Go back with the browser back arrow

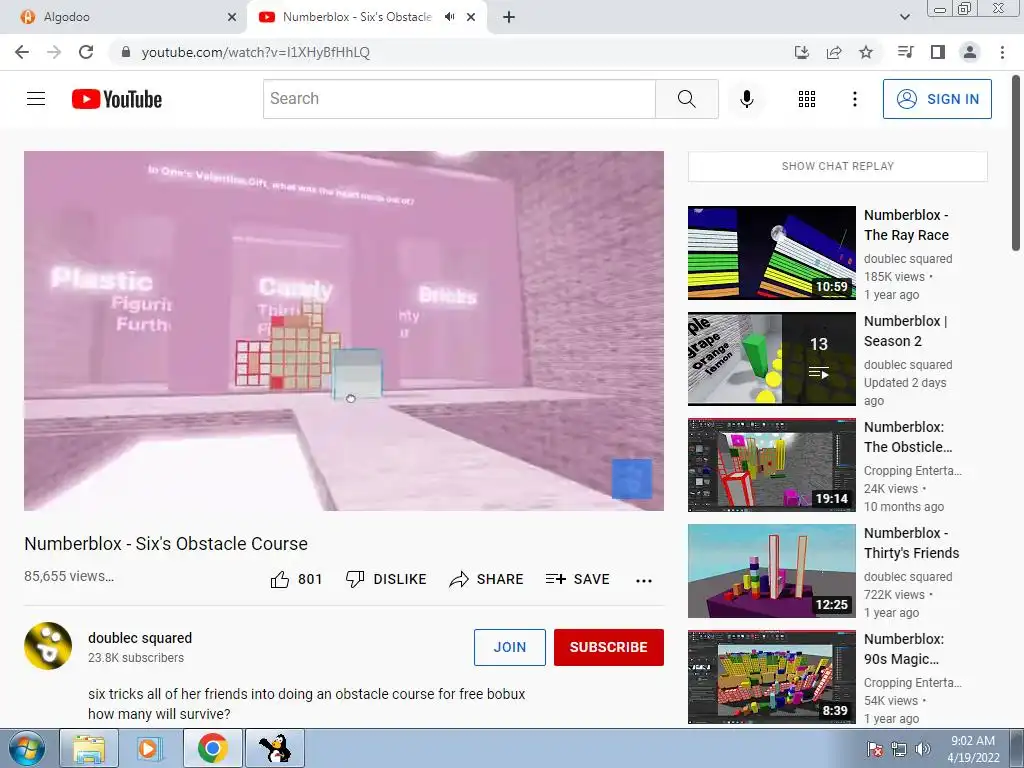22,52
